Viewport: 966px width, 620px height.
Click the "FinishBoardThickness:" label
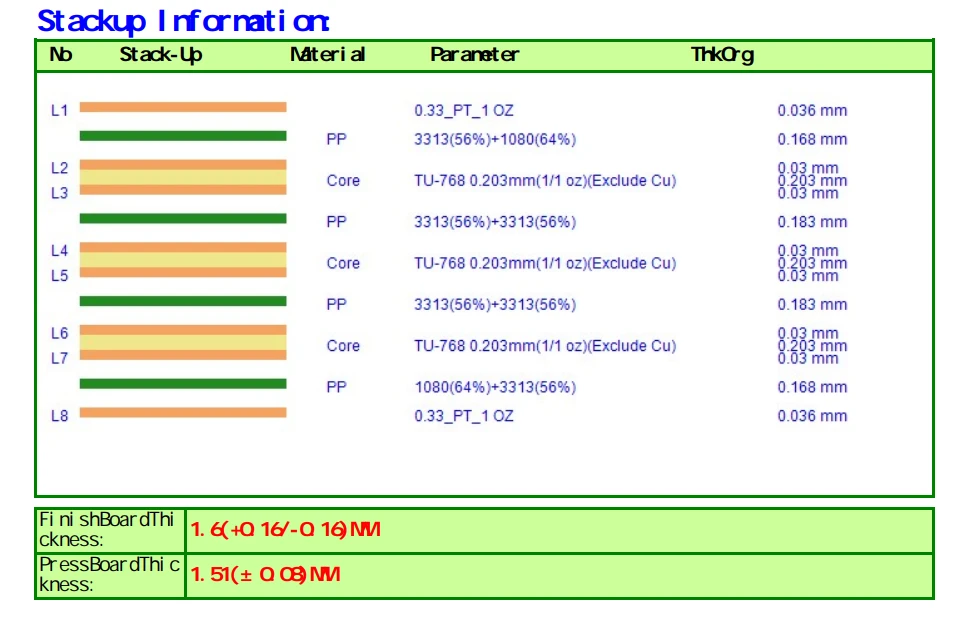(107, 529)
